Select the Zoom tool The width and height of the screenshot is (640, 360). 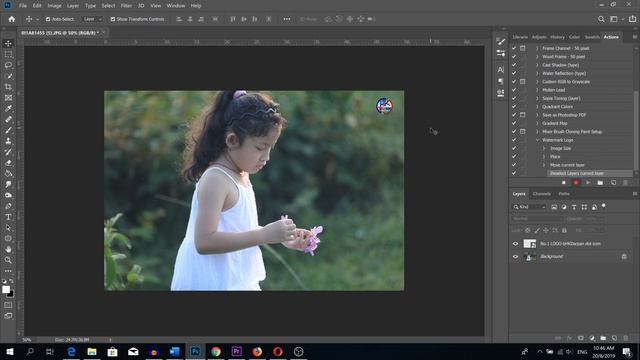8,260
